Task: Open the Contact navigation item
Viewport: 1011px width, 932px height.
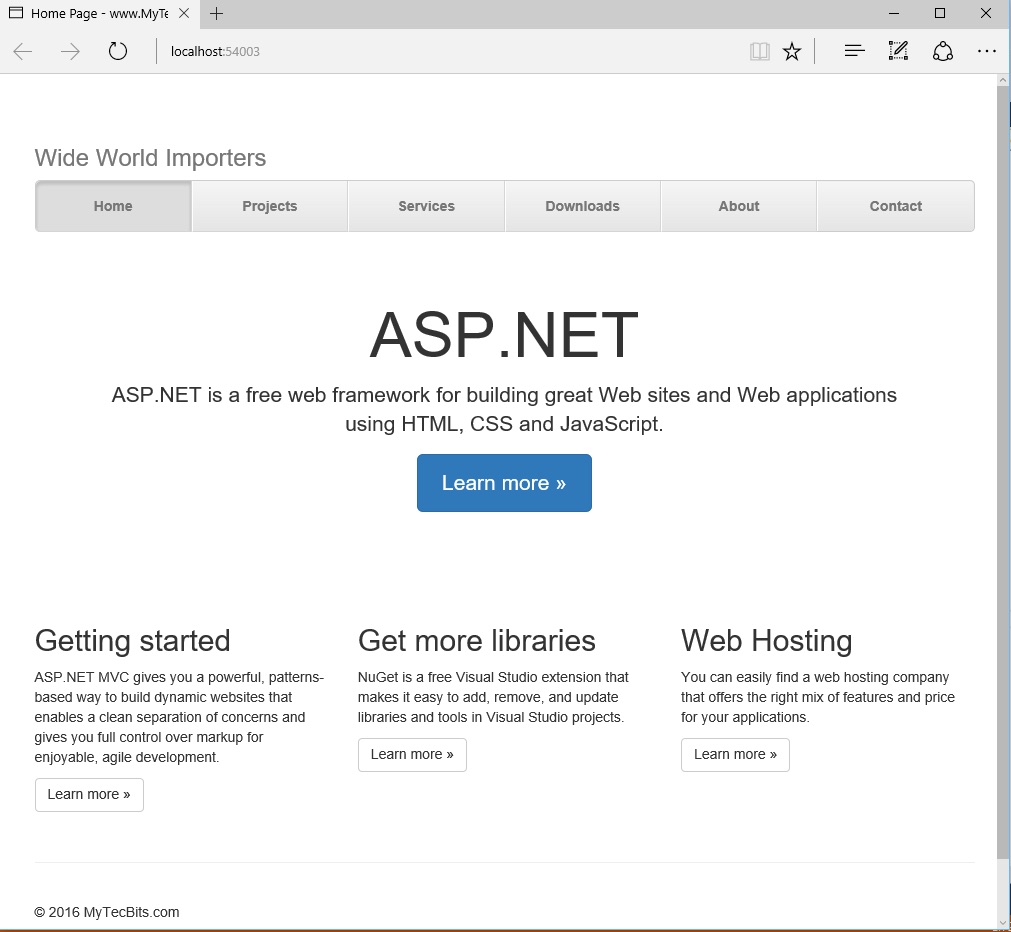Action: pos(896,206)
